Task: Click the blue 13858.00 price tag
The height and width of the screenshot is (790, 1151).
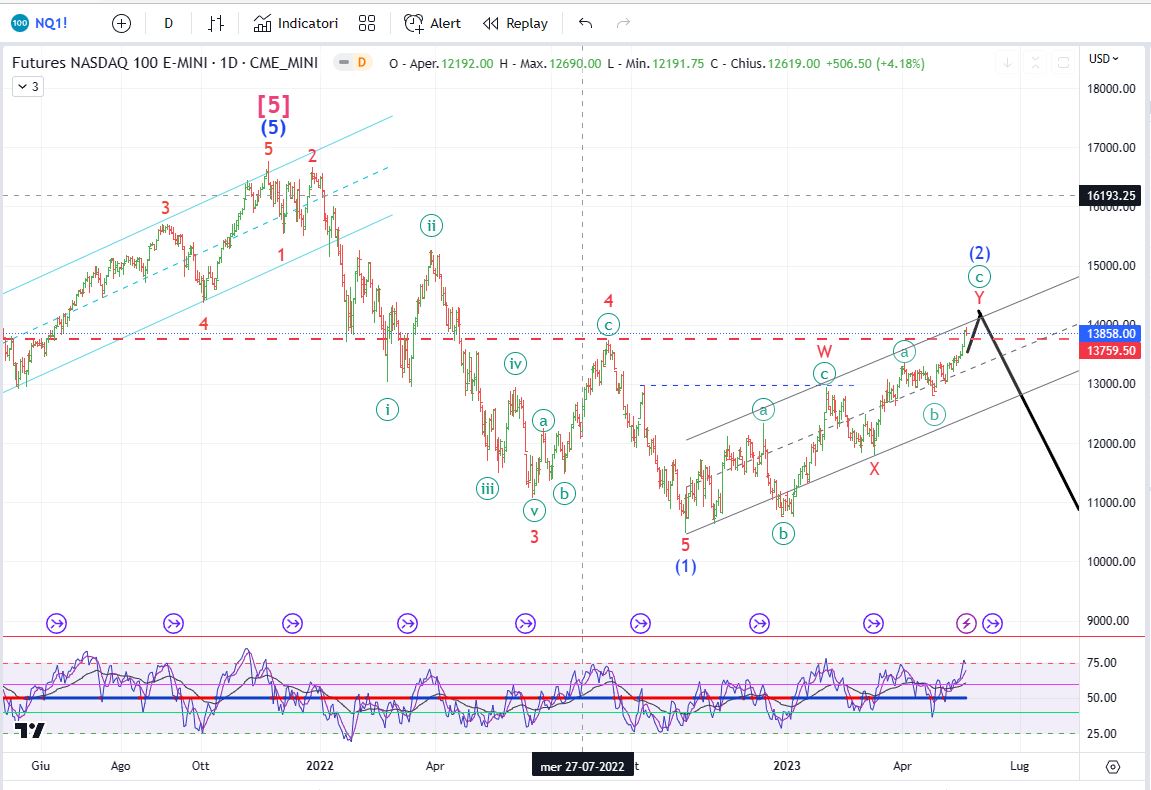Action: tap(1111, 333)
